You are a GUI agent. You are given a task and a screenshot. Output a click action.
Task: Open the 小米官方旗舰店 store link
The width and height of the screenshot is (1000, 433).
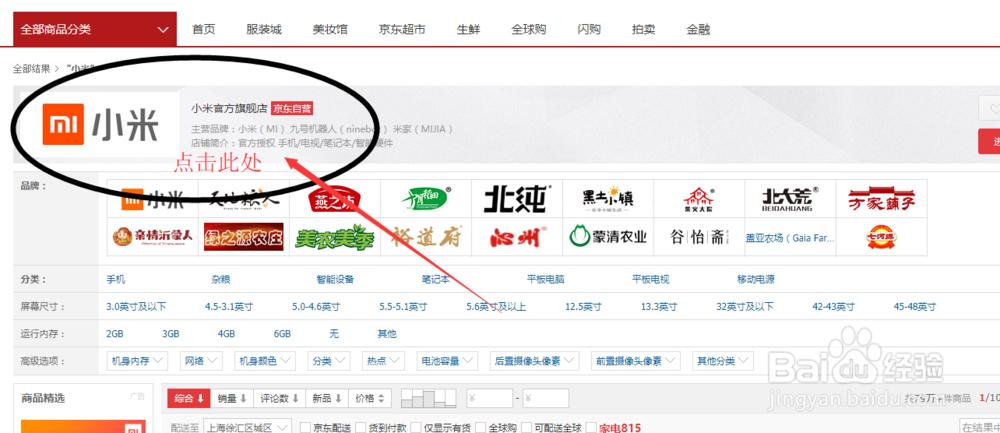pyautogui.click(x=229, y=108)
